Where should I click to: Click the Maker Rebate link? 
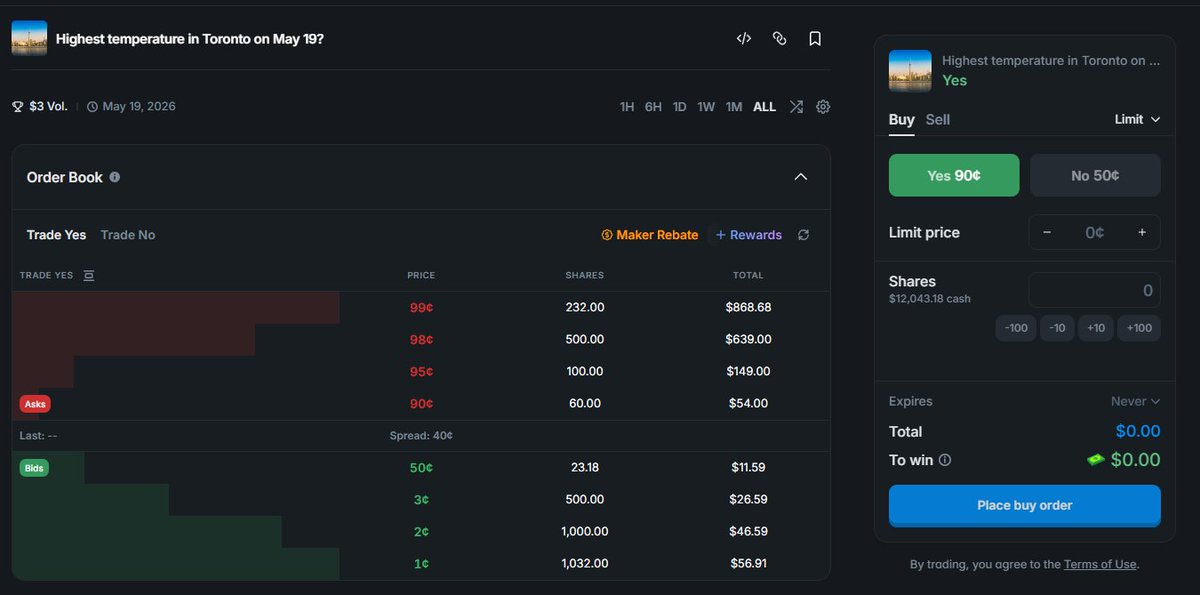(650, 235)
